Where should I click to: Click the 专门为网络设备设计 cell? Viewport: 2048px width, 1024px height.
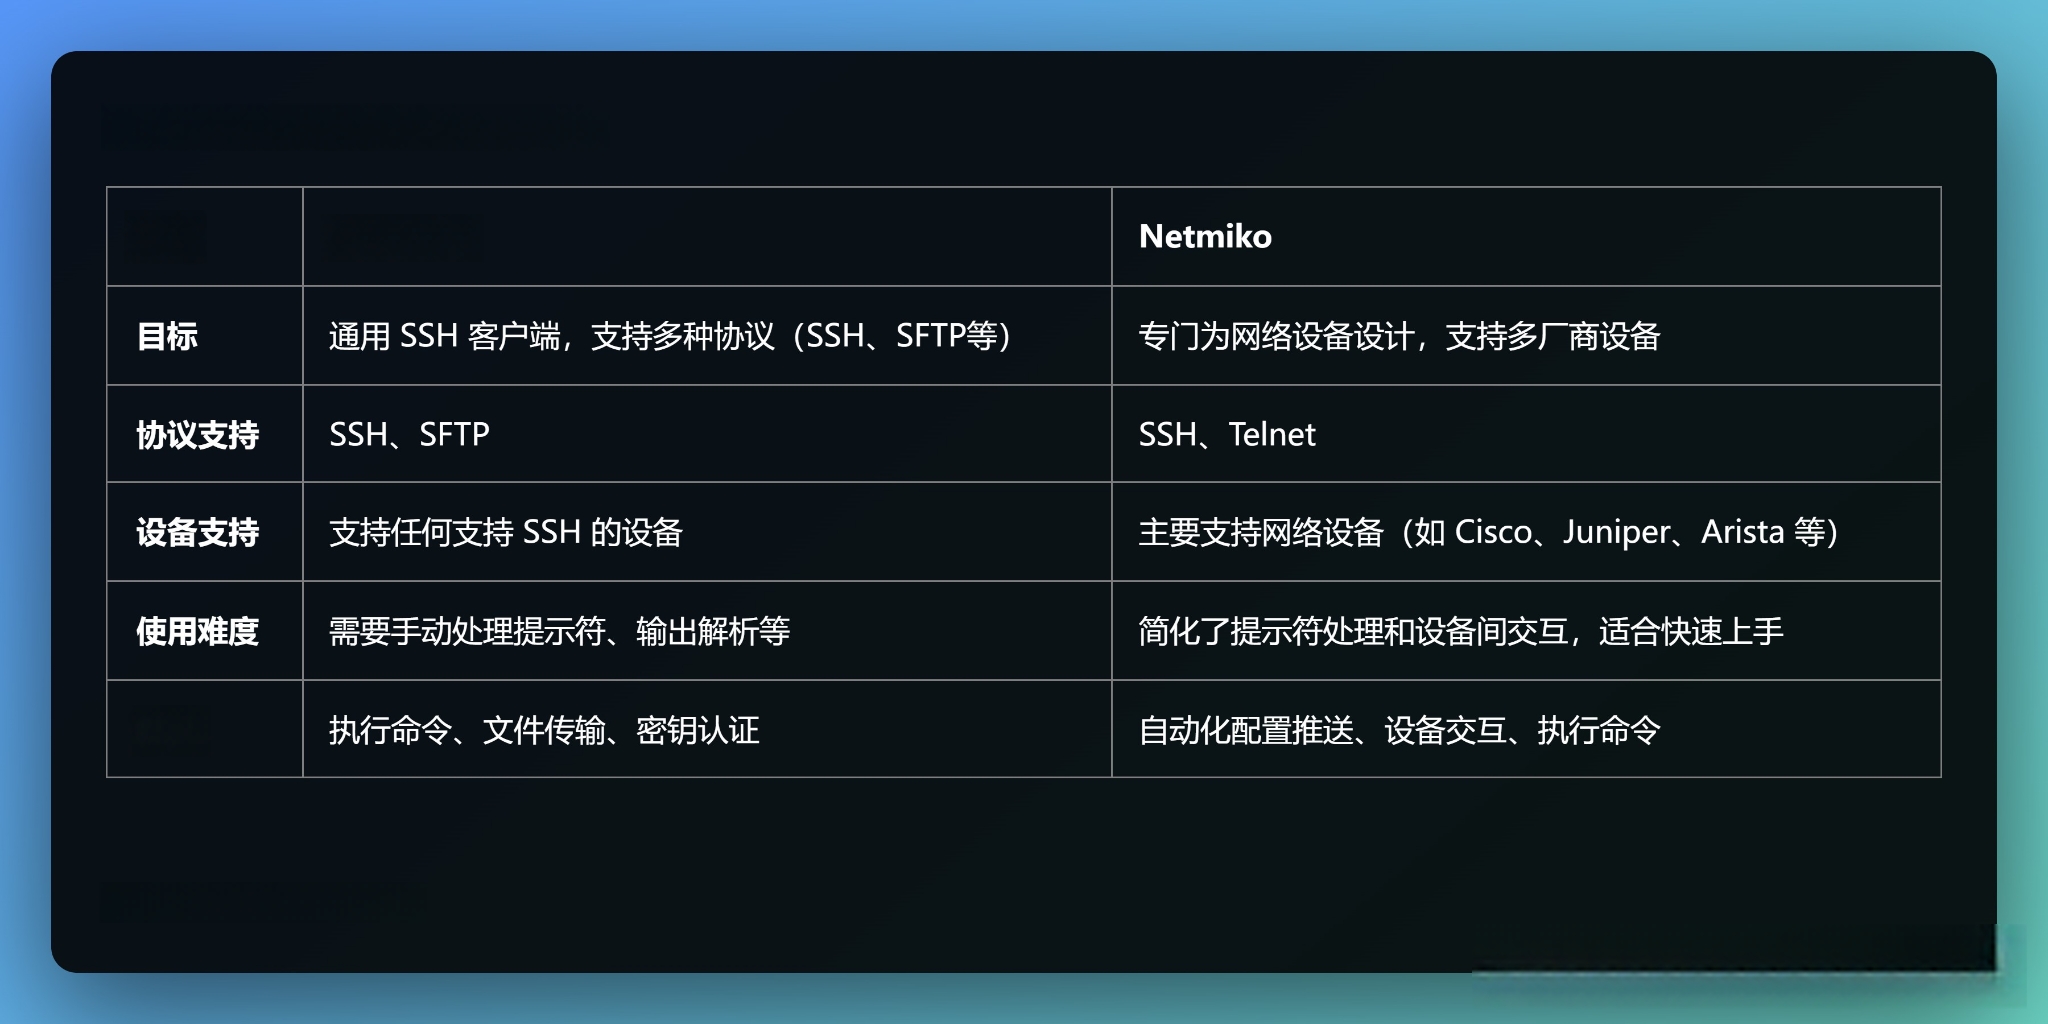[1398, 336]
